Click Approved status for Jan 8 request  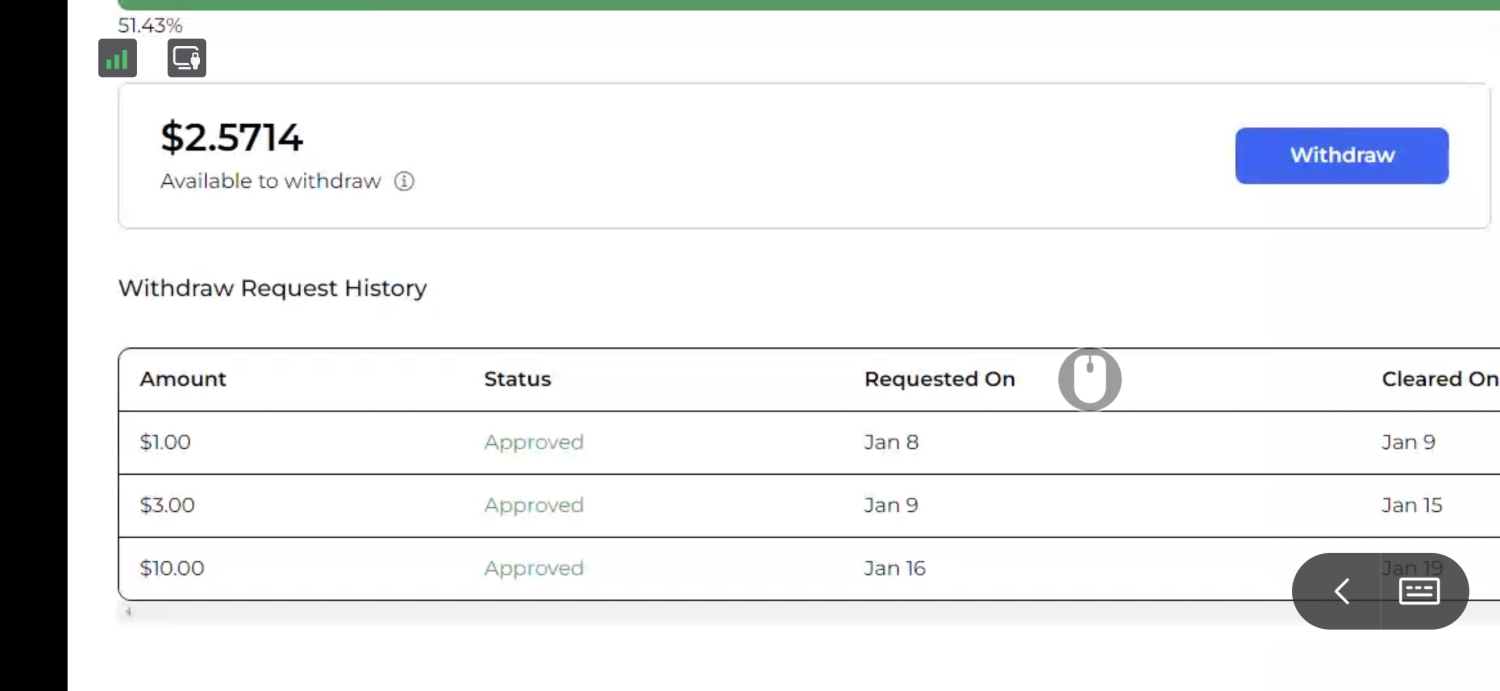tap(533, 442)
